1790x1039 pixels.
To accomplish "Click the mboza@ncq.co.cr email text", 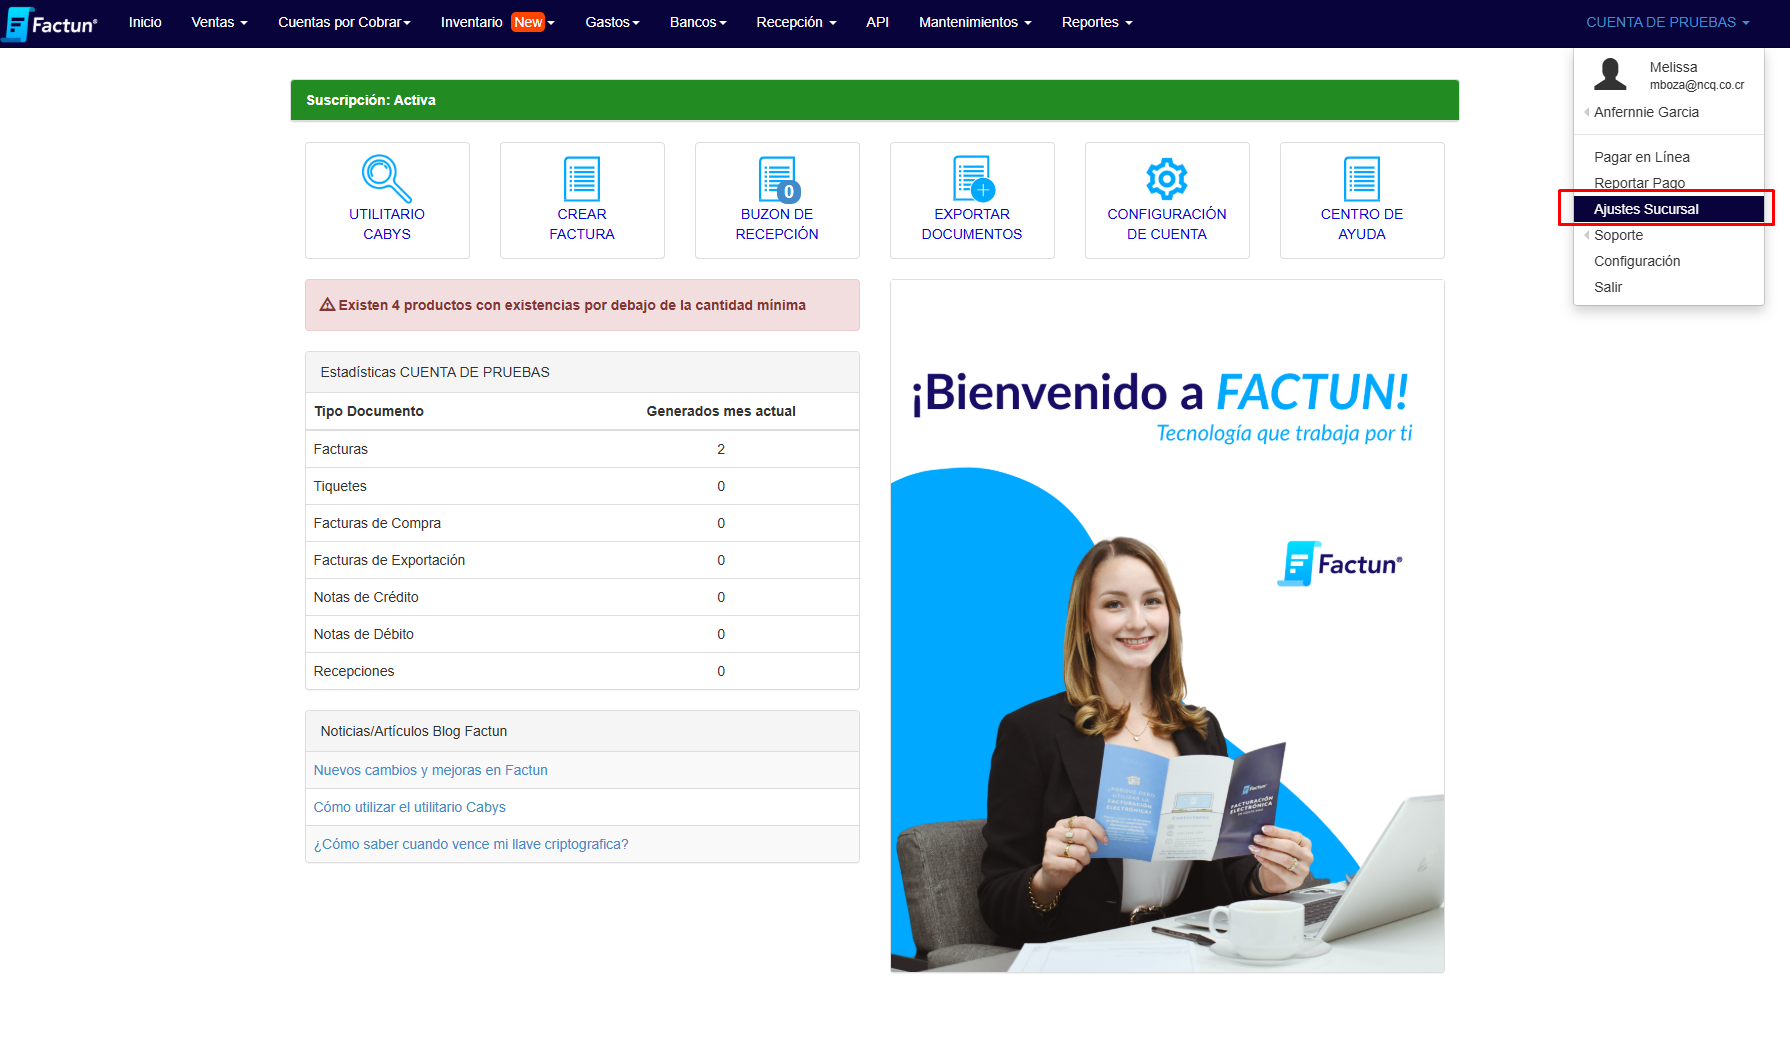I will tap(1697, 85).
